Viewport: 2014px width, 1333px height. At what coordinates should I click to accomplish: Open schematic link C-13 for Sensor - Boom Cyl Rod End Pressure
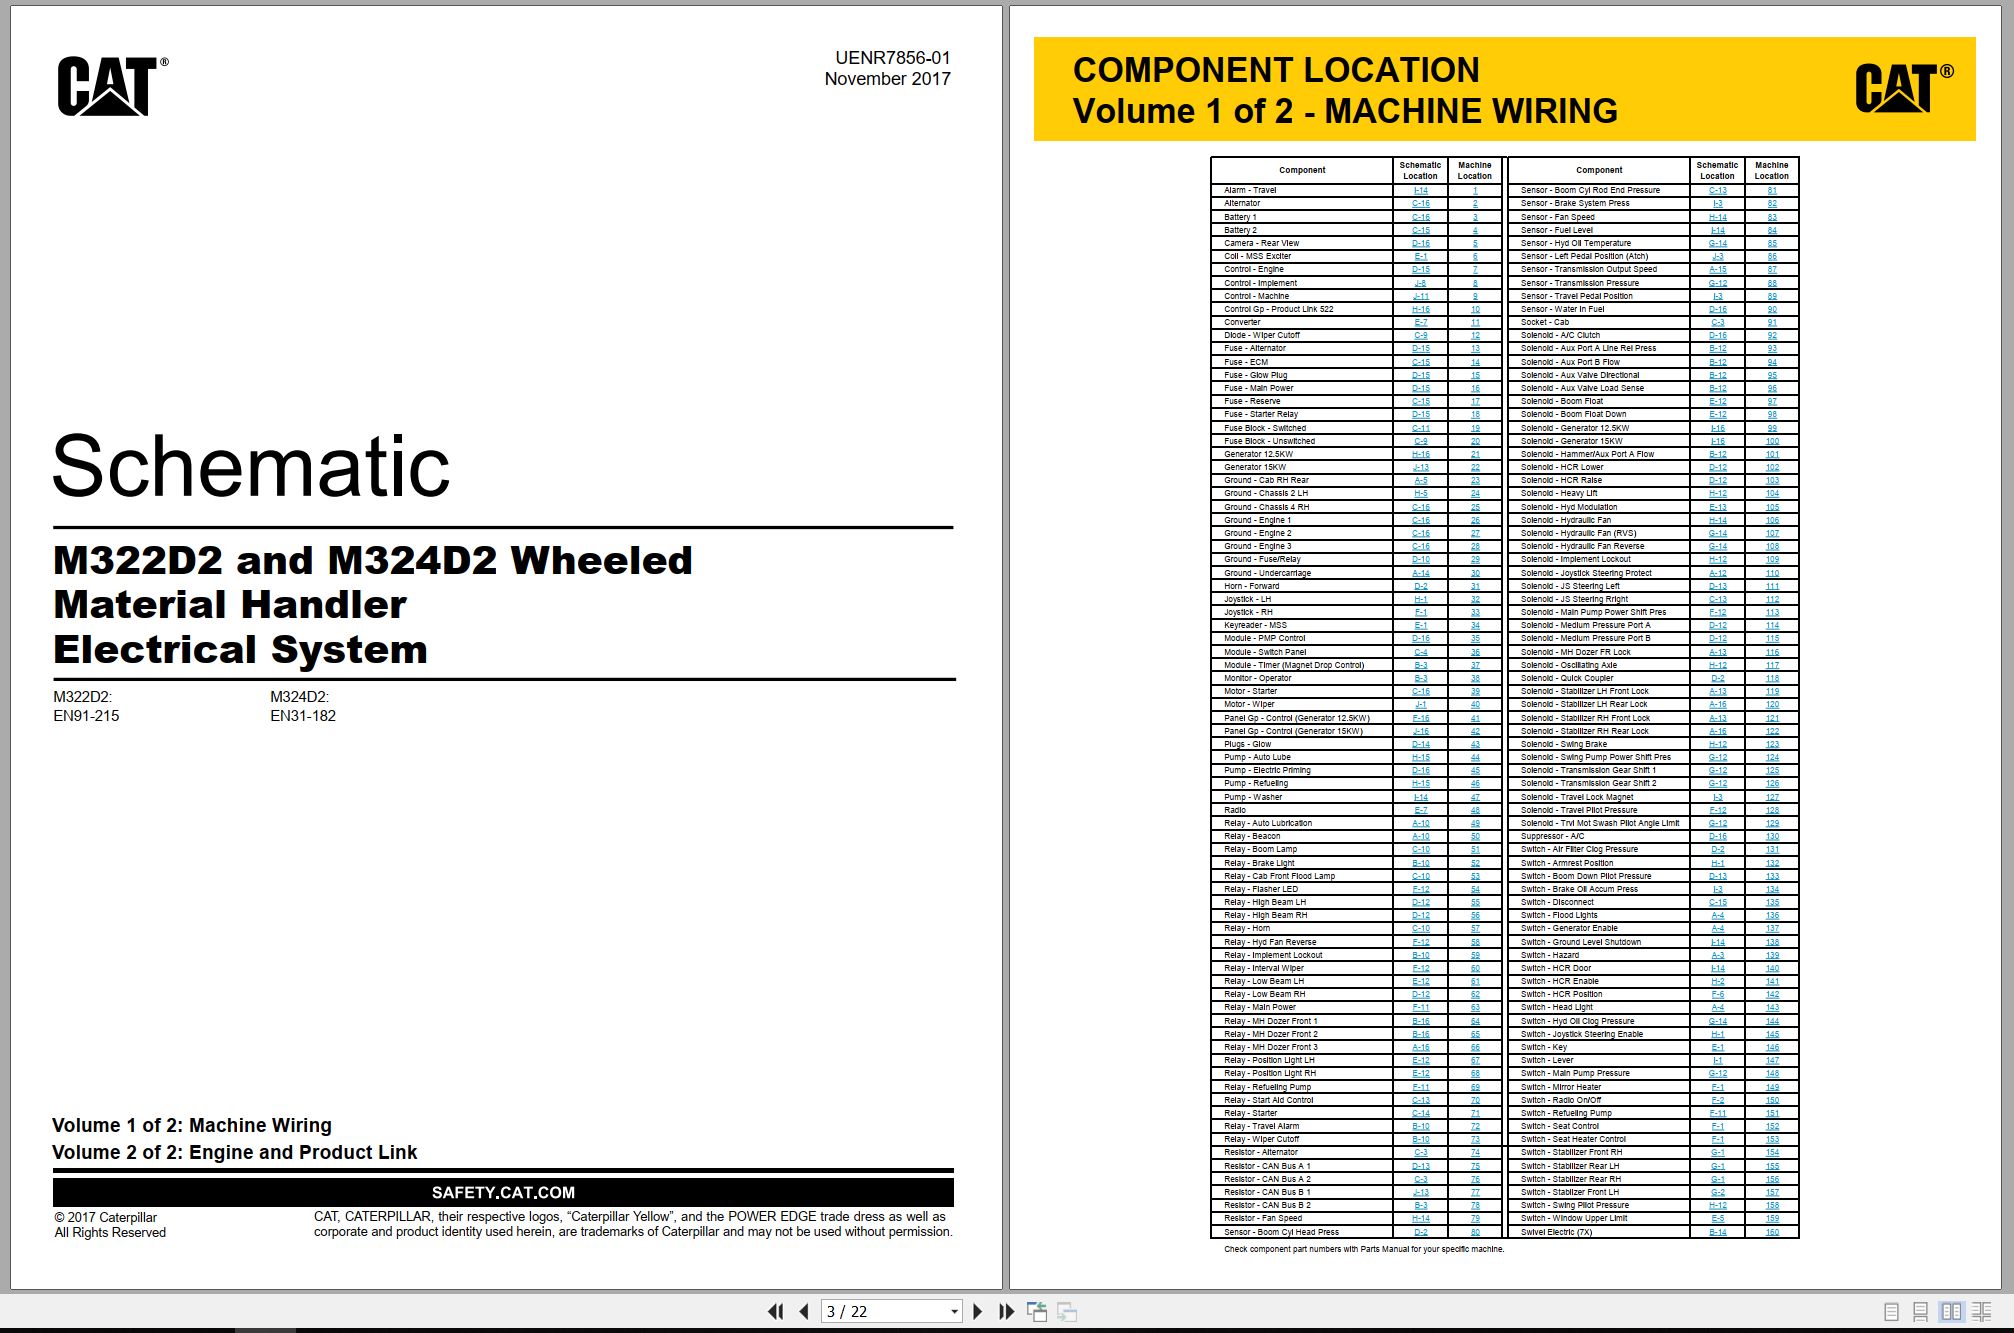point(1717,190)
